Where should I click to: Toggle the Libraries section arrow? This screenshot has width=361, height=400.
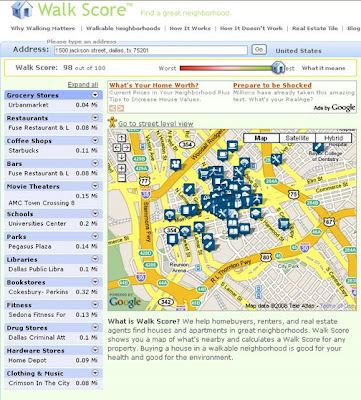[95, 259]
